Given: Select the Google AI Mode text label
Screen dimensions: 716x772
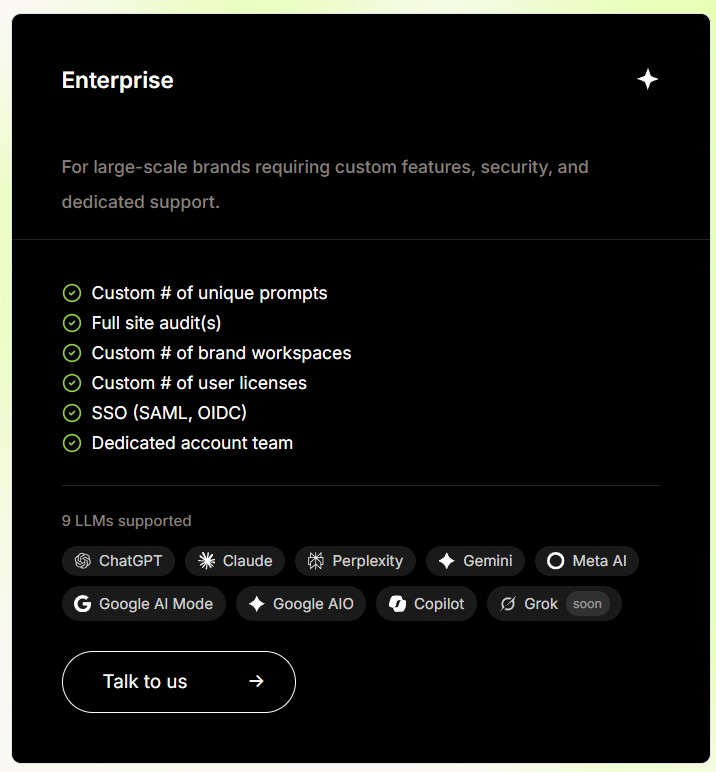Looking at the screenshot, I should (156, 604).
